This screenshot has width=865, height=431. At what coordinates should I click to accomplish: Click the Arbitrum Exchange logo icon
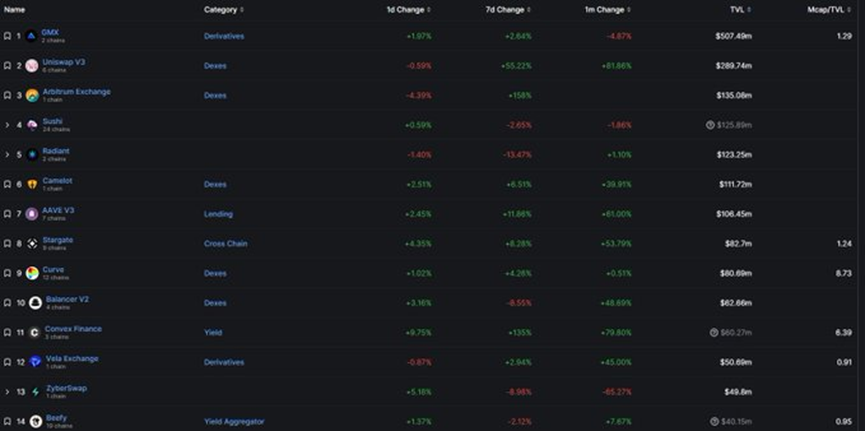click(x=32, y=95)
